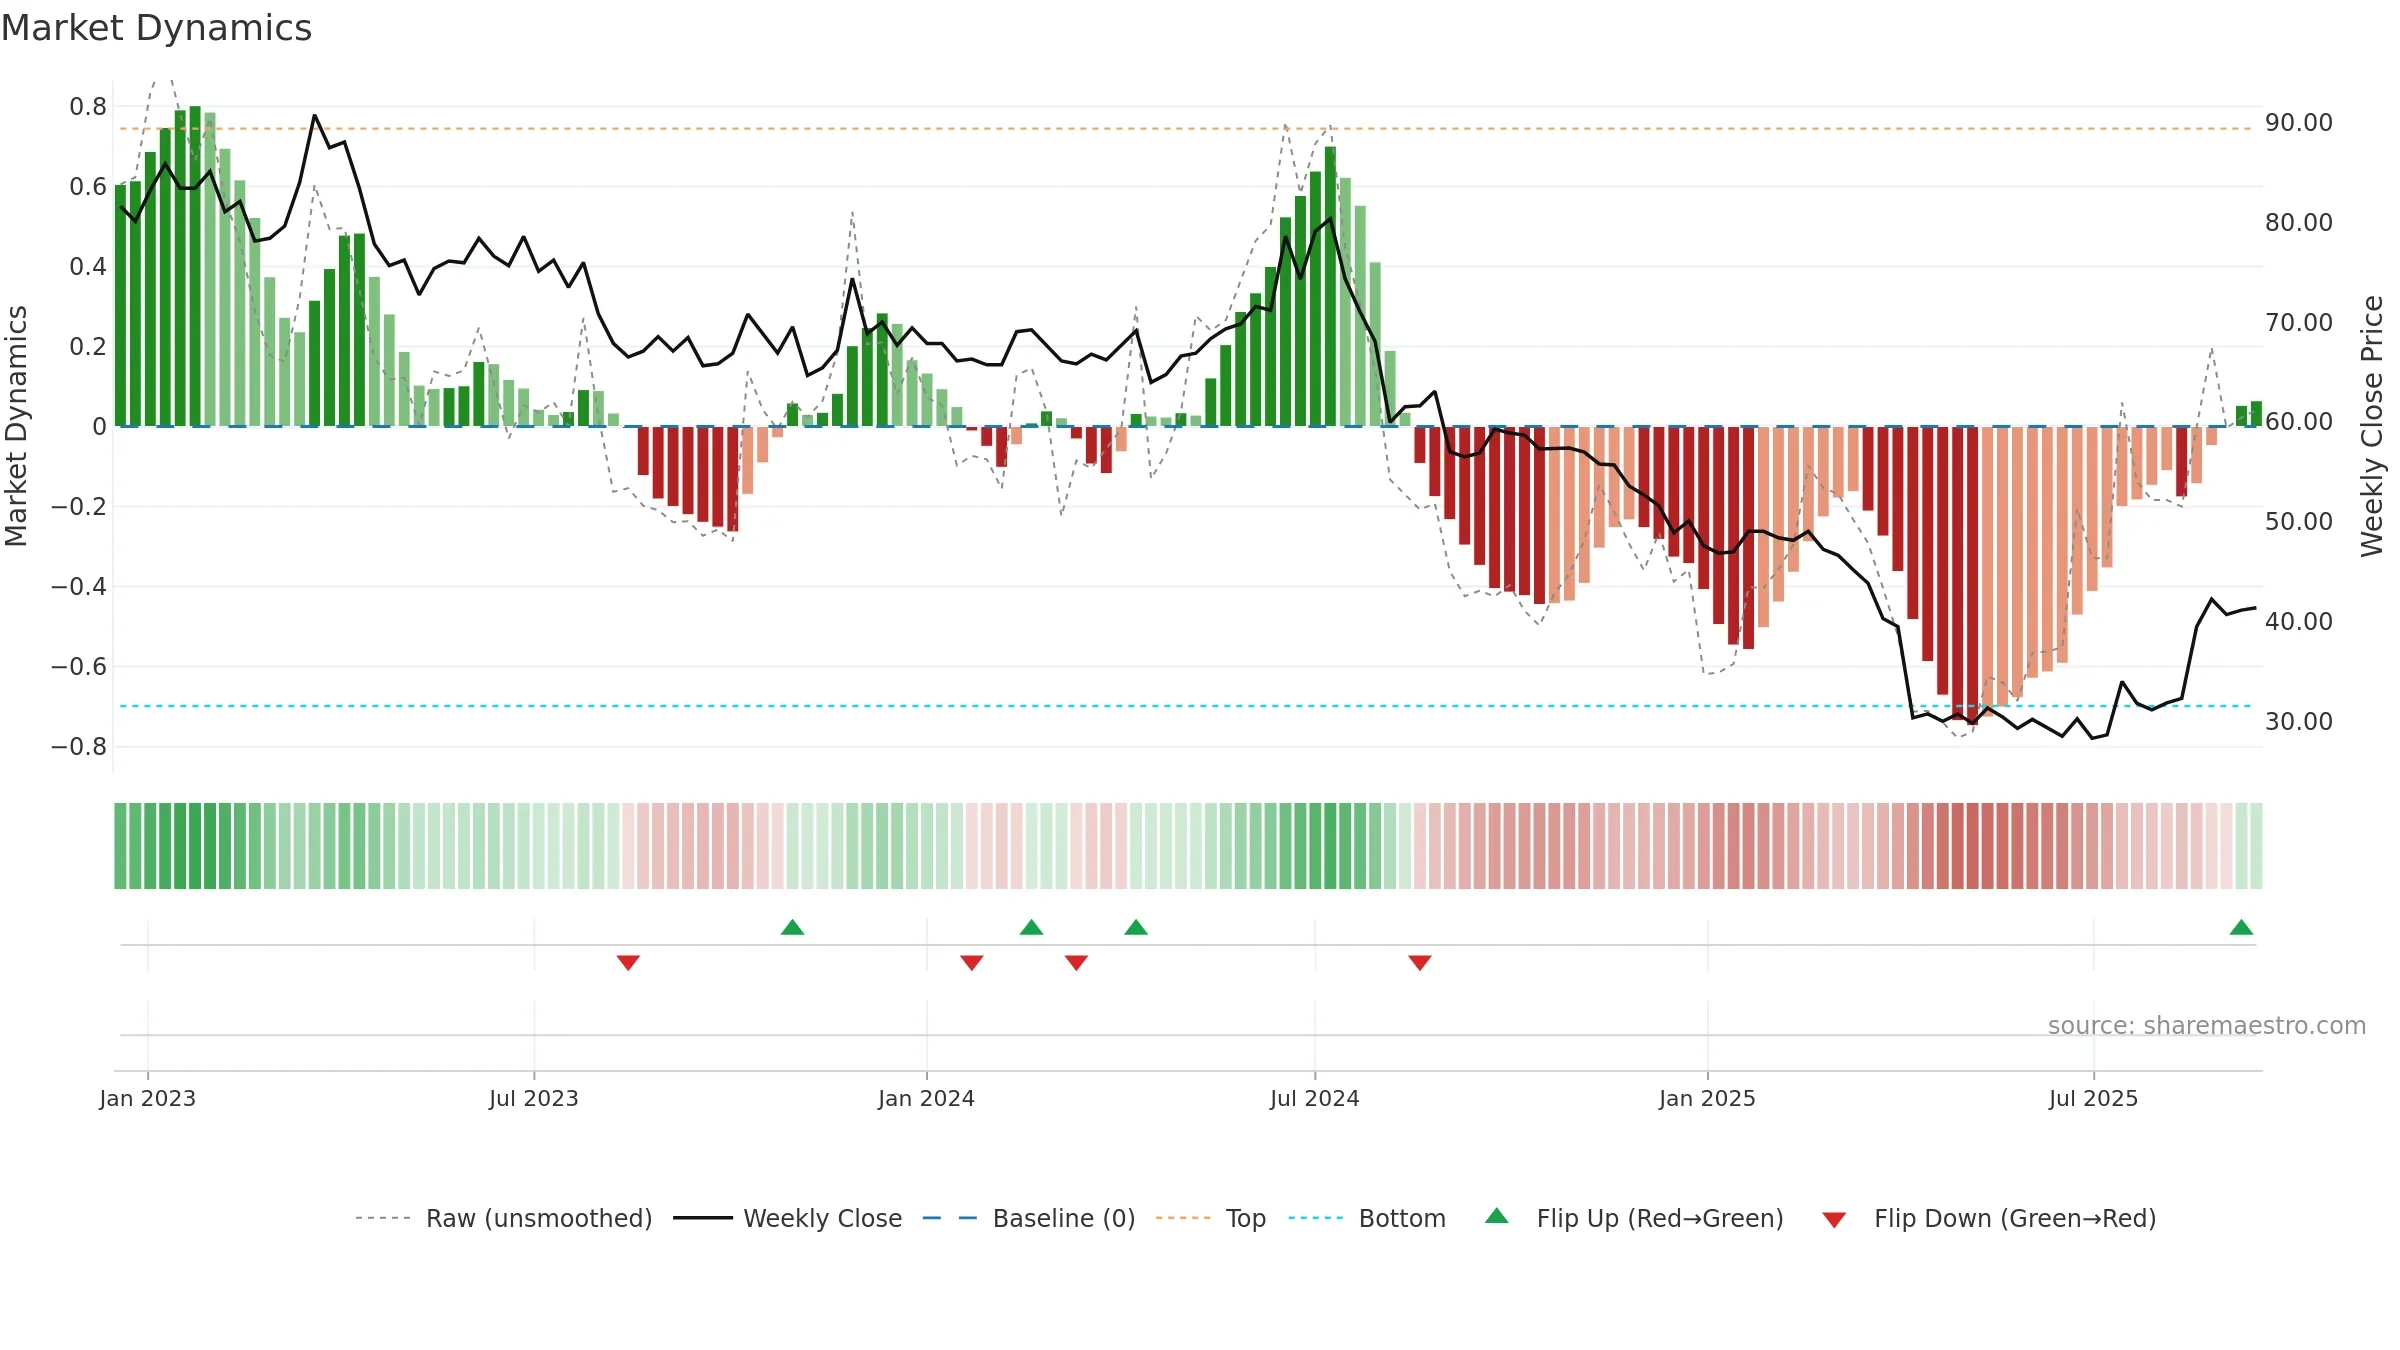Click the black Weekly Close line sample in legend
The width and height of the screenshot is (2400, 1350).
pyautogui.click(x=702, y=1218)
